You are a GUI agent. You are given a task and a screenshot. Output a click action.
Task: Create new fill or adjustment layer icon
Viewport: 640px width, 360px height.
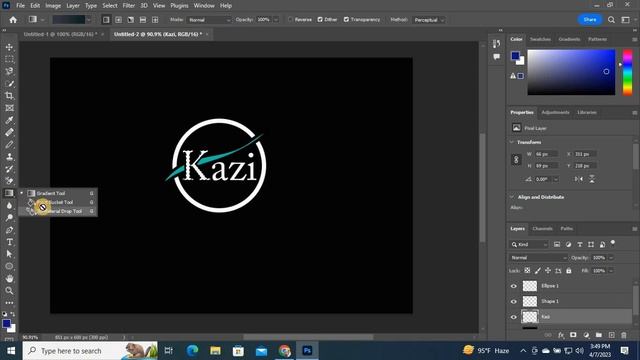point(586,335)
